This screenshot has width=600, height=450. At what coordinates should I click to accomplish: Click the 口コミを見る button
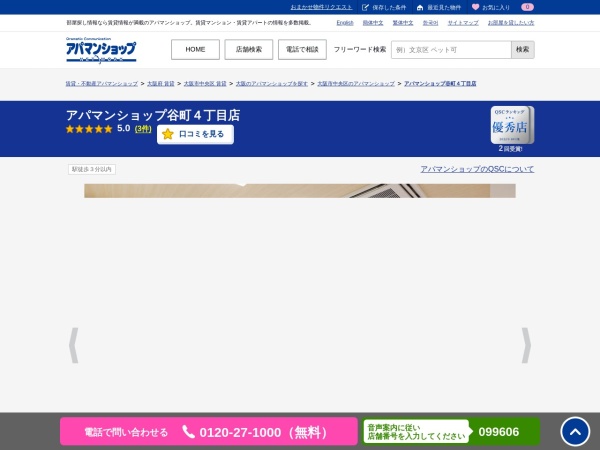coord(195,134)
